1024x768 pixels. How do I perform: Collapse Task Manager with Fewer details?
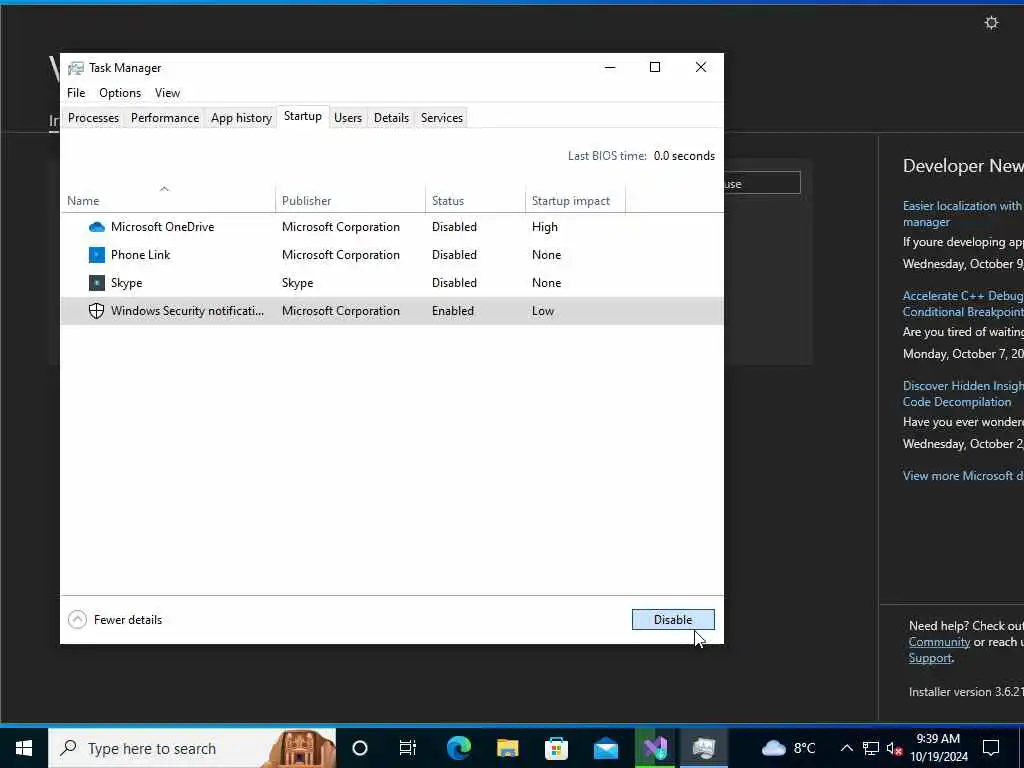[115, 620]
